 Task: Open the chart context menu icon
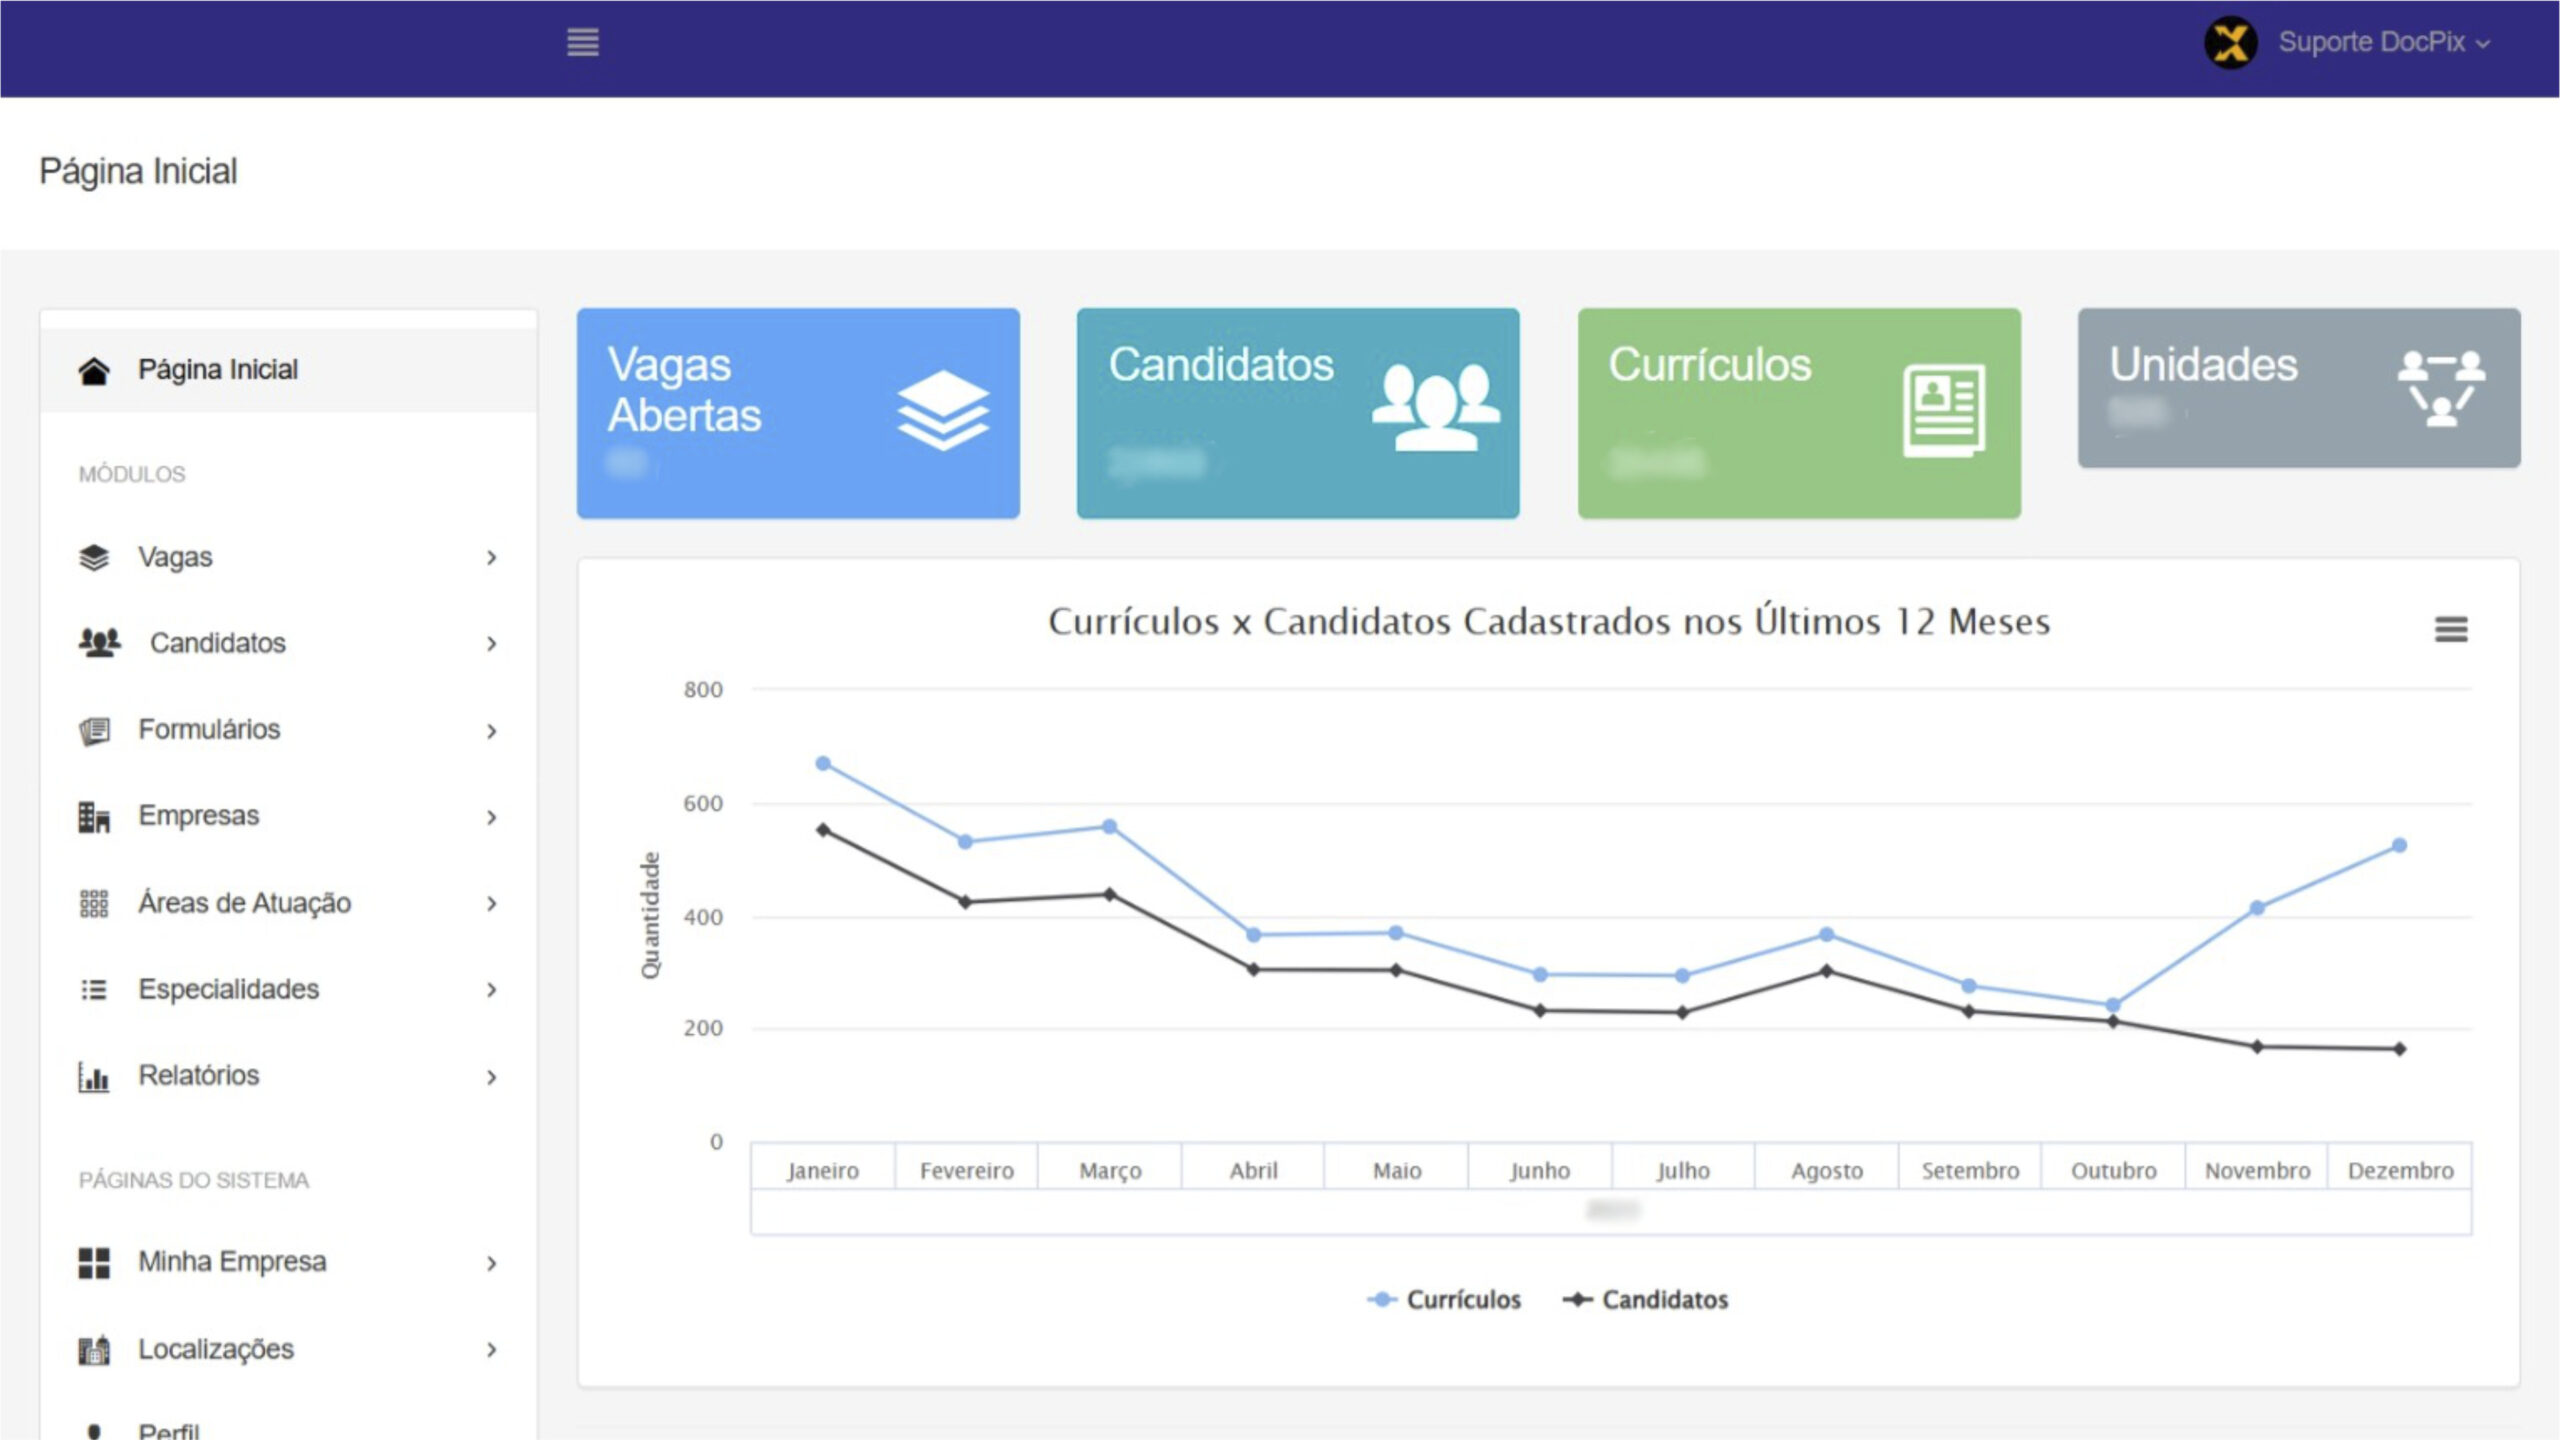click(2450, 629)
